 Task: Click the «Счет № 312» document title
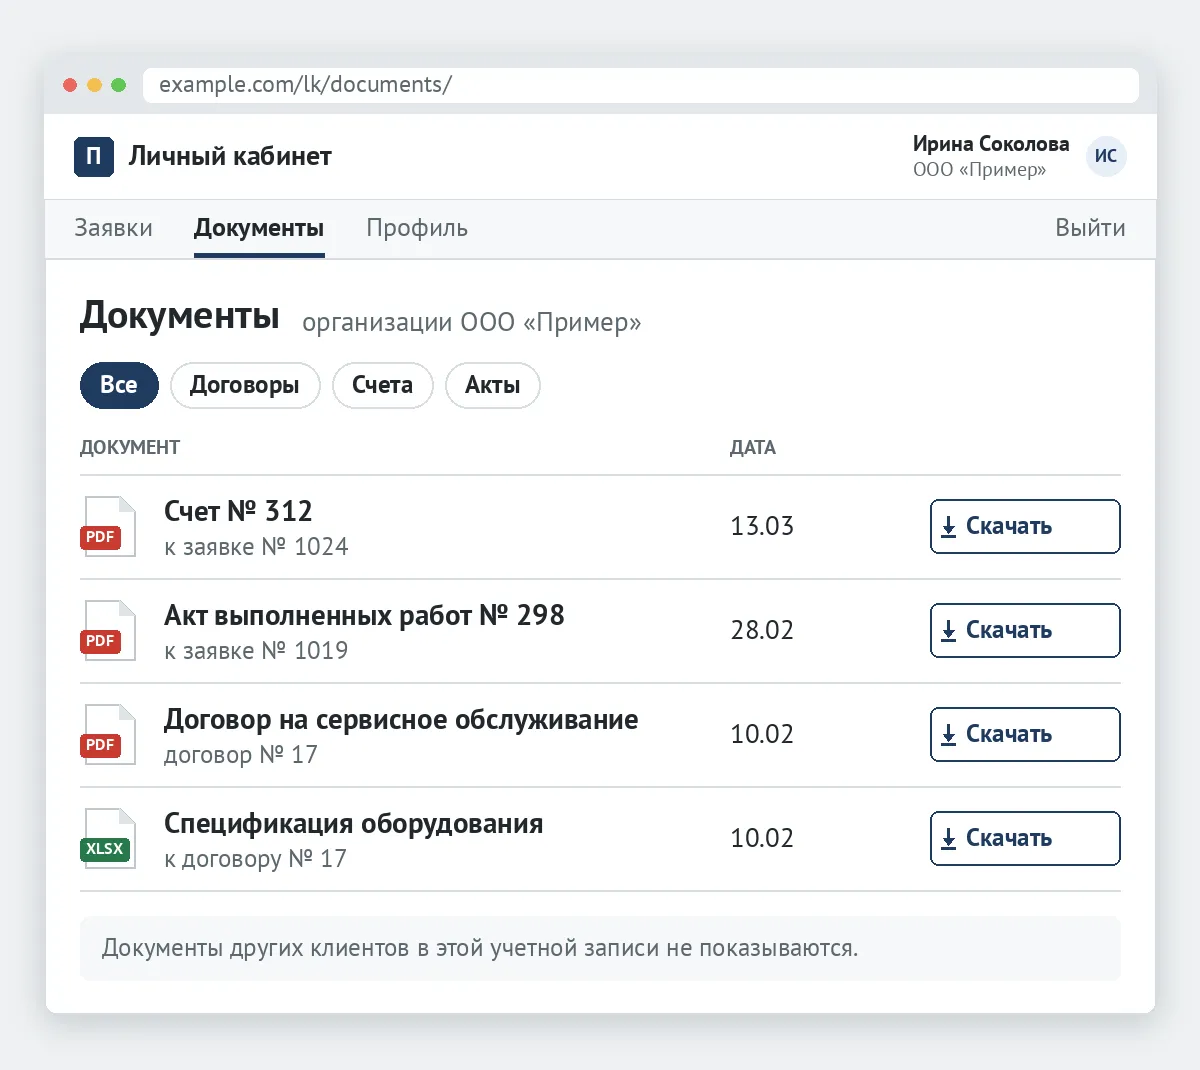click(x=238, y=511)
